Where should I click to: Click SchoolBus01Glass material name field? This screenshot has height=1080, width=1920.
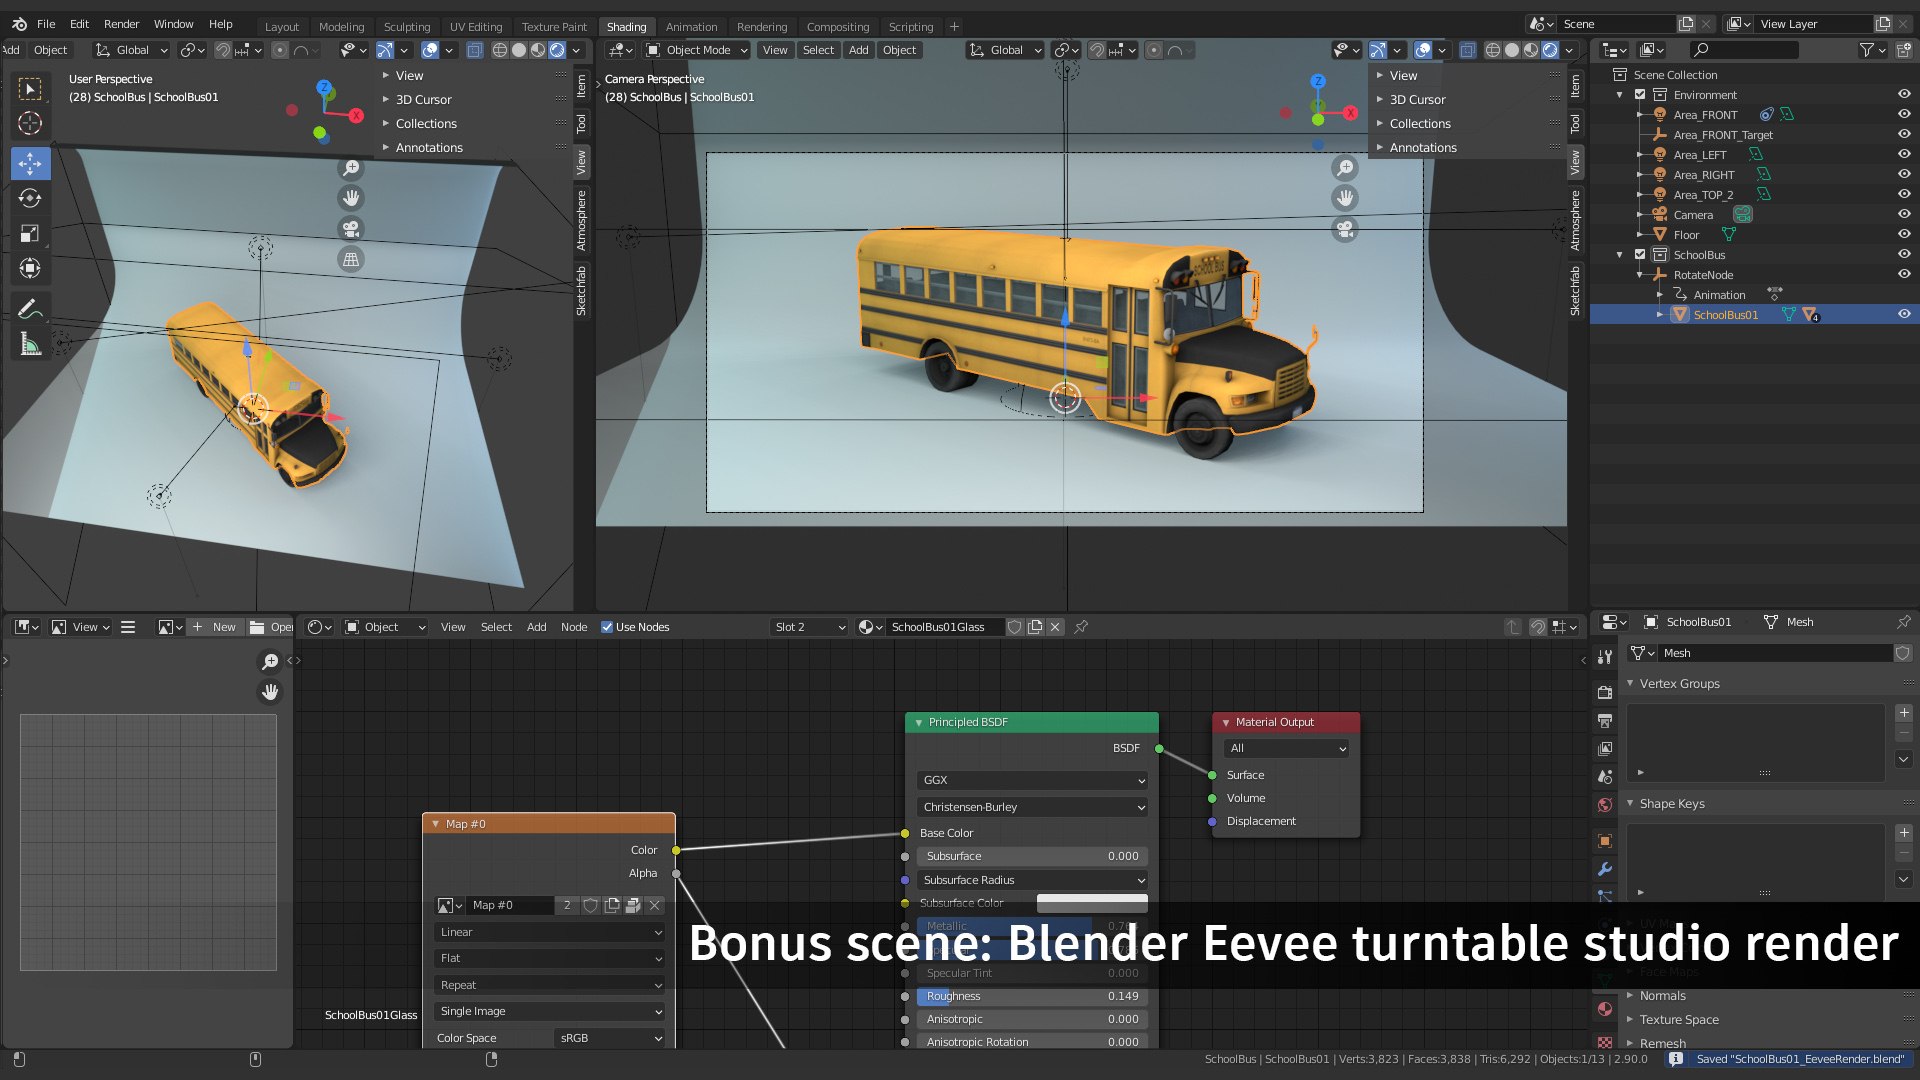(944, 627)
